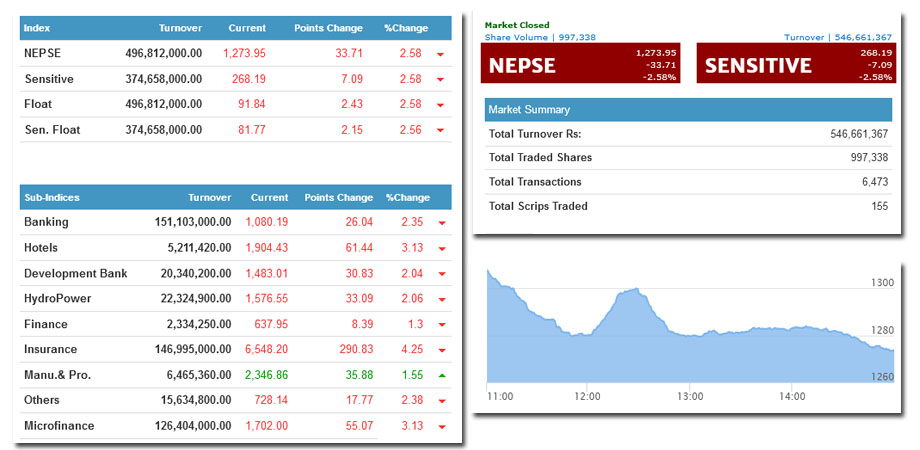Image resolution: width=920 pixels, height=450 pixels.
Task: Select the Development Bank row name
Action: (x=75, y=274)
